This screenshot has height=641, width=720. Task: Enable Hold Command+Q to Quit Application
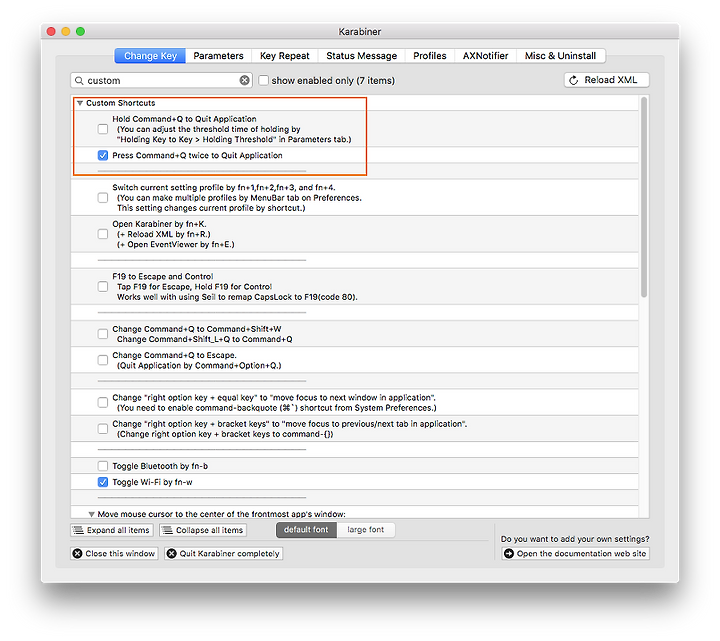tap(103, 129)
